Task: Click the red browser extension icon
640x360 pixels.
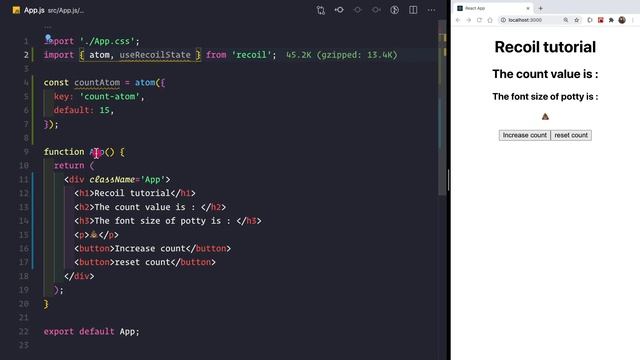Action: tap(600, 20)
